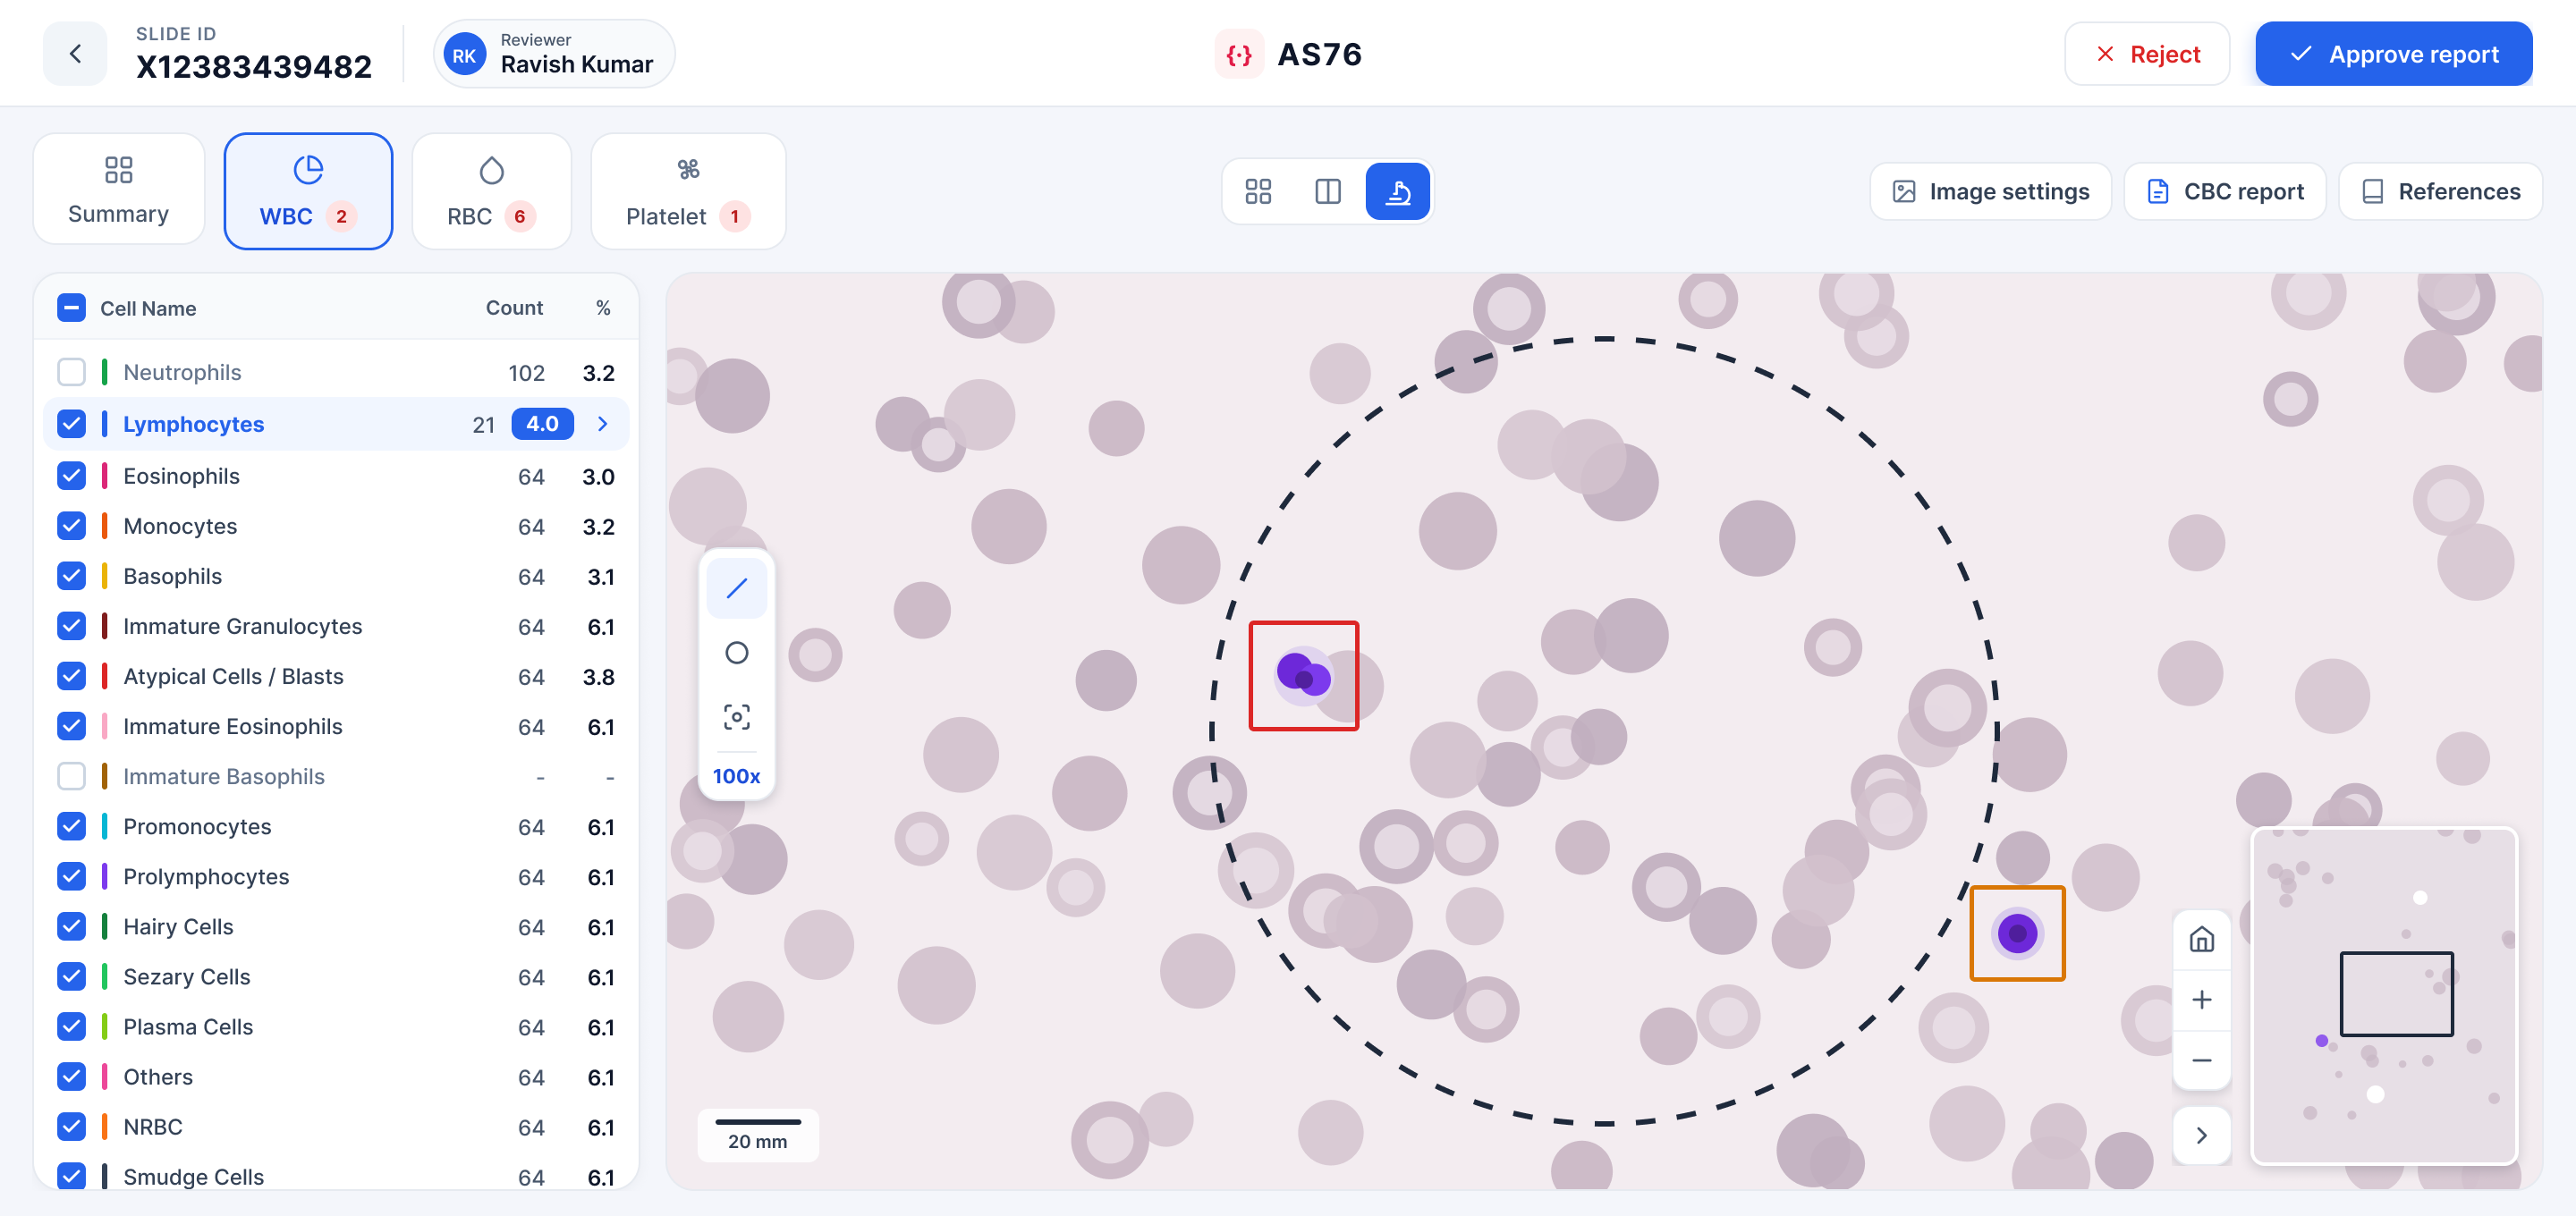Select the Promonocytes row label
Screen dimensions: 2576x1216
point(197,827)
